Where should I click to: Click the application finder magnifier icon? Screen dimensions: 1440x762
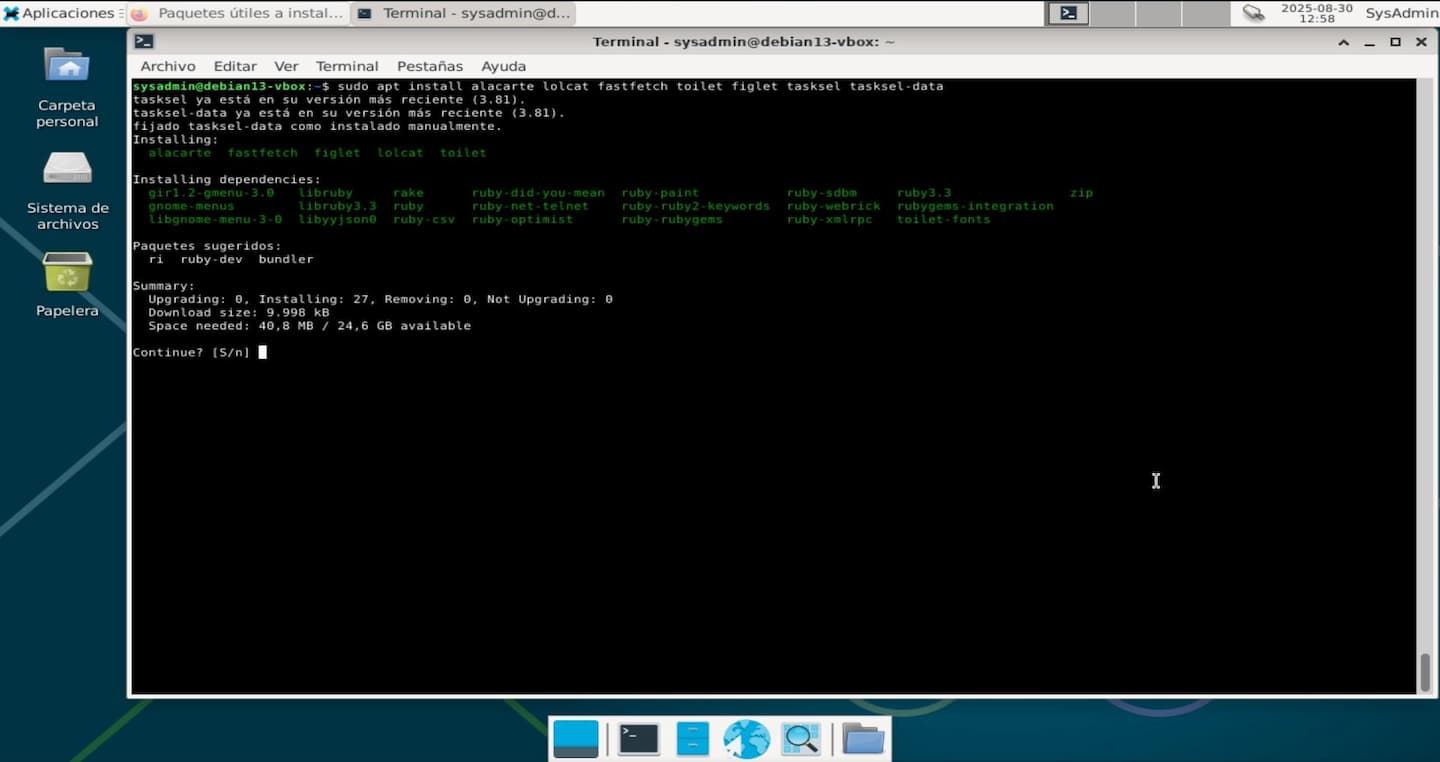(x=801, y=739)
